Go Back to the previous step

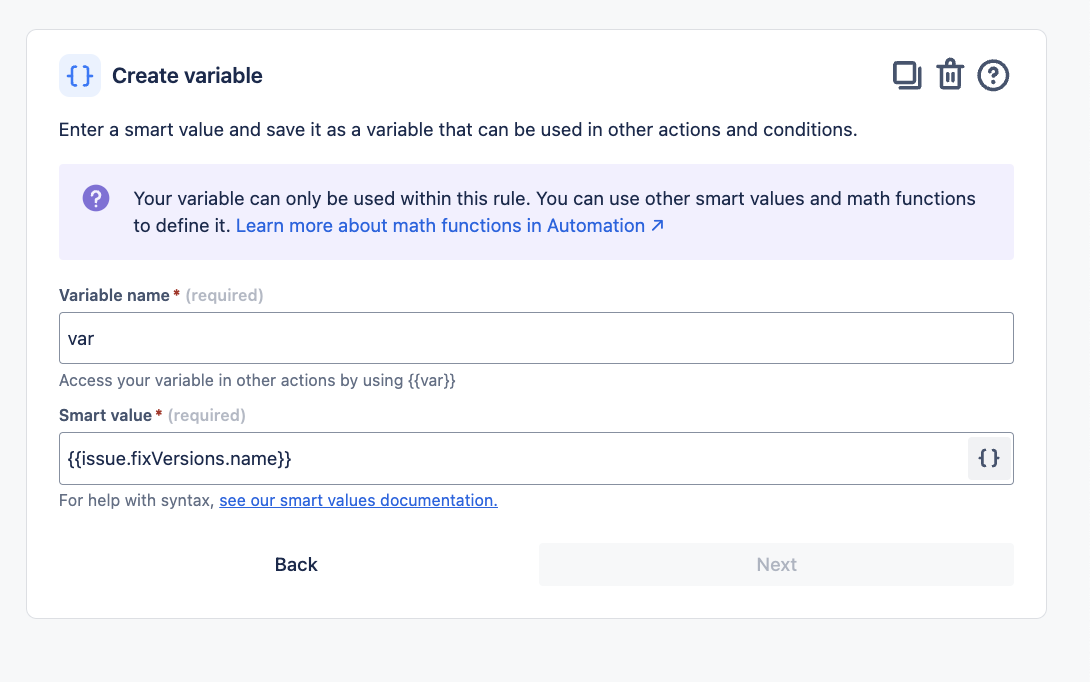[296, 565]
